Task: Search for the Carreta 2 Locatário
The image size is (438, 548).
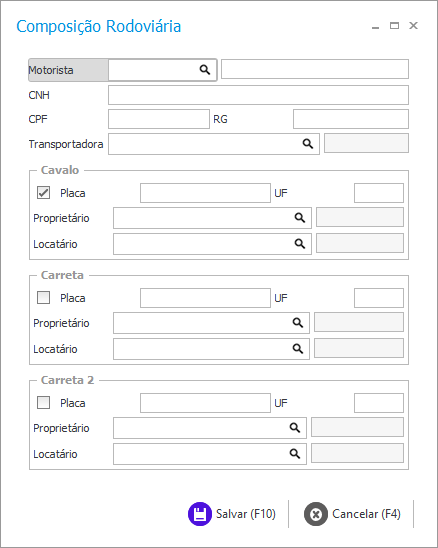Action: coord(295,454)
